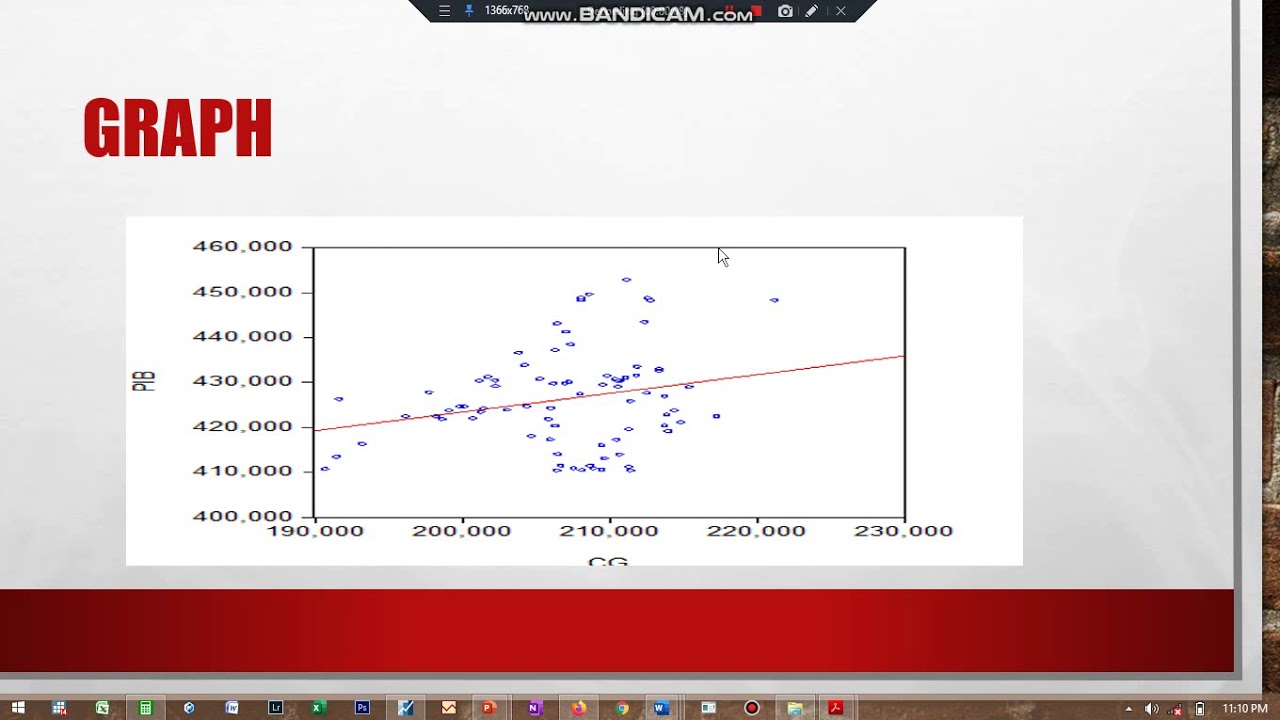Screen dimensions: 1280x720
Task: Launch Photoshop from the taskbar
Action: pyautogui.click(x=362, y=708)
